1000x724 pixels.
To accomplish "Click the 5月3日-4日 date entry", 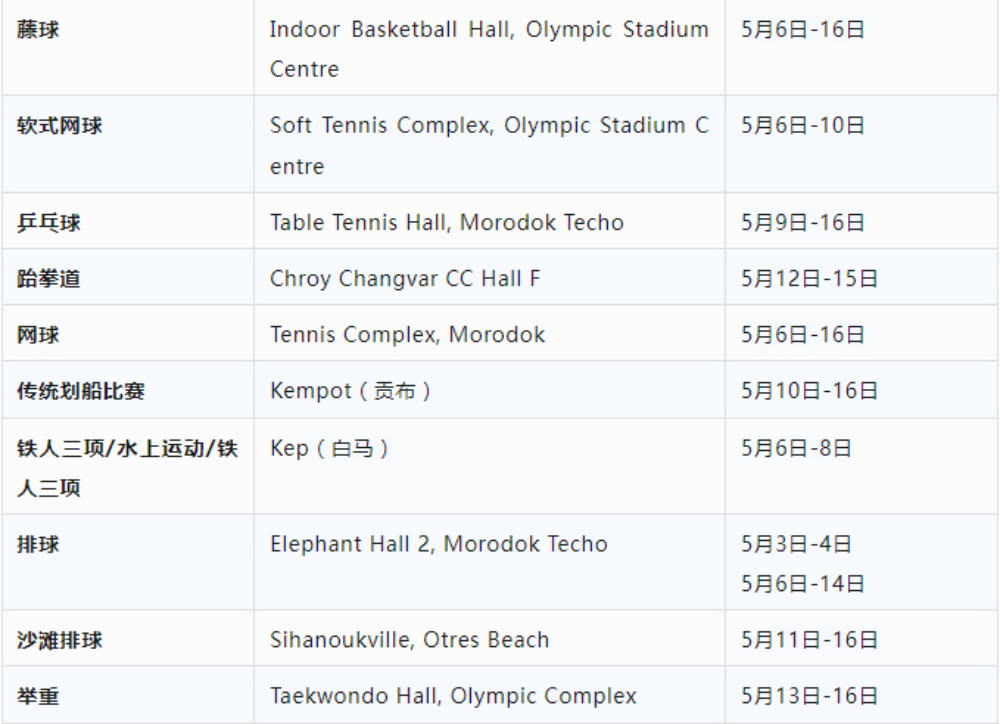I will coord(796,544).
